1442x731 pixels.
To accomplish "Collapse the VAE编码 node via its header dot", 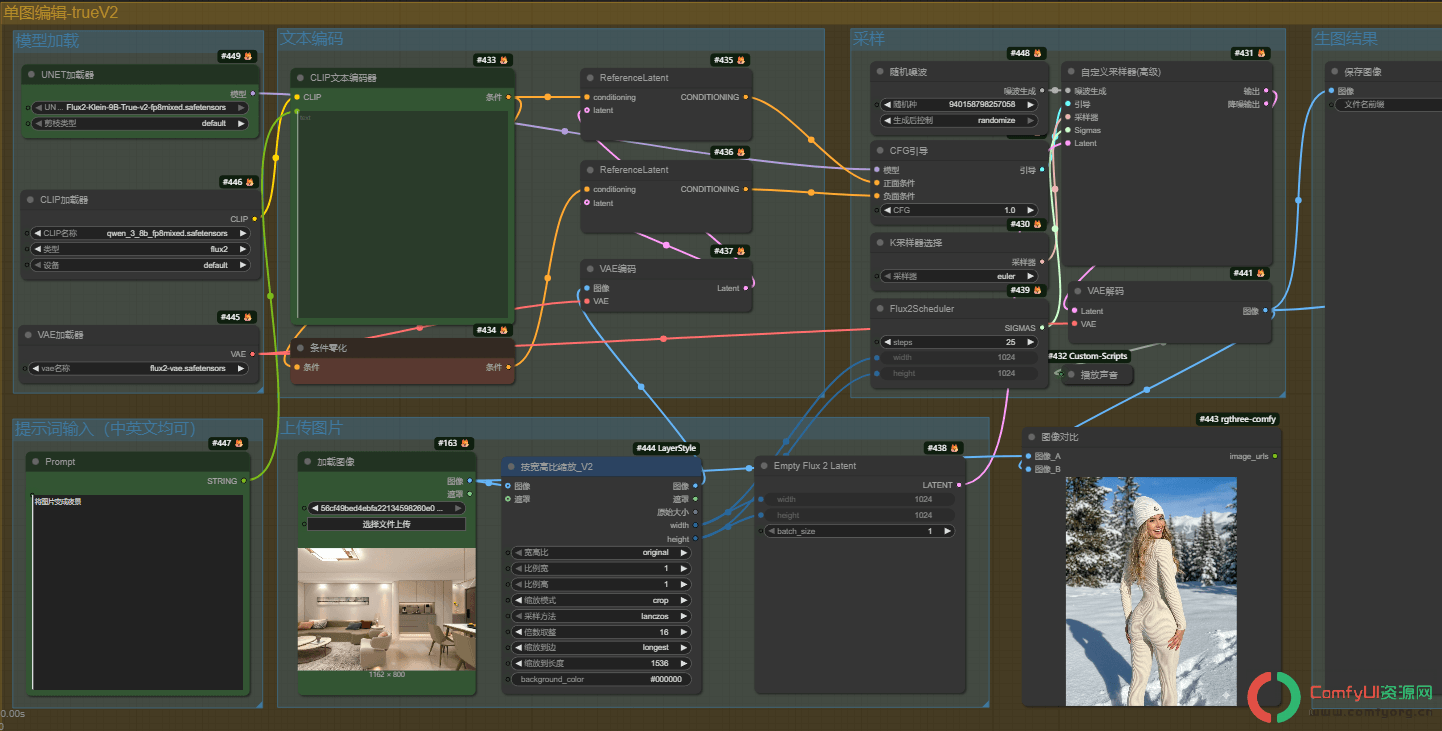I will tap(590, 269).
